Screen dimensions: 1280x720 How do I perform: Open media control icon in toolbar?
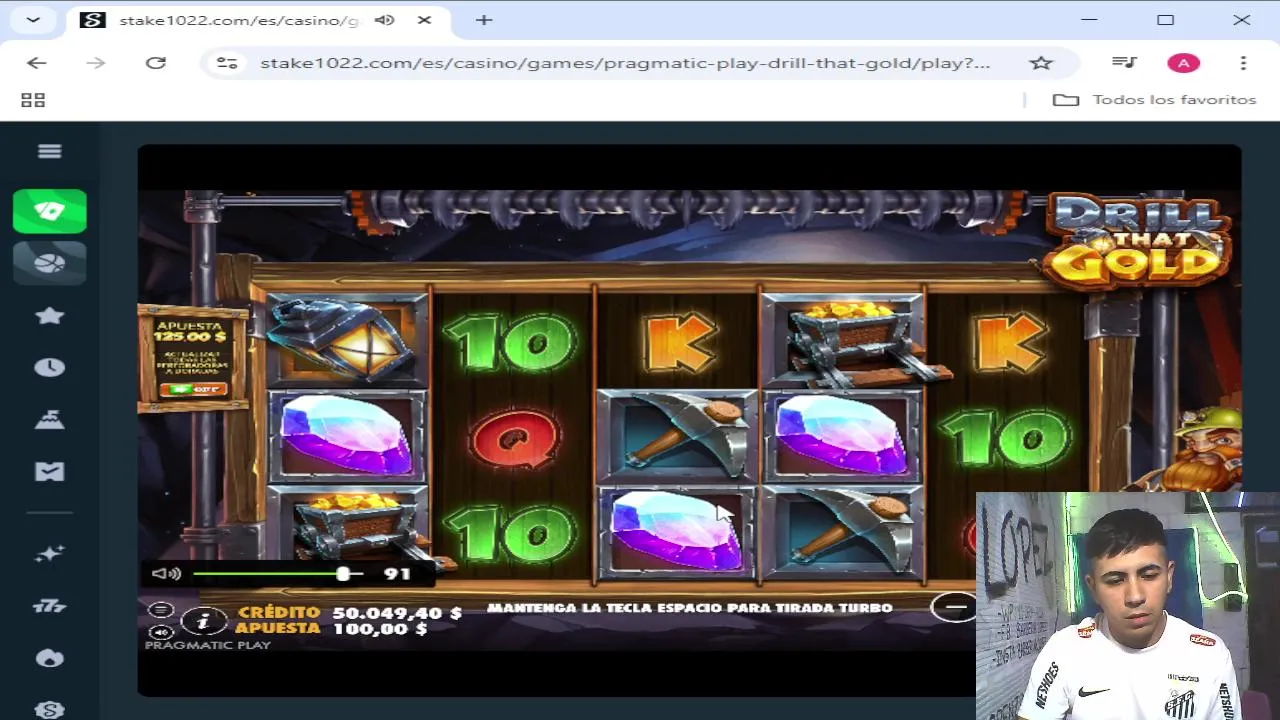(1124, 63)
